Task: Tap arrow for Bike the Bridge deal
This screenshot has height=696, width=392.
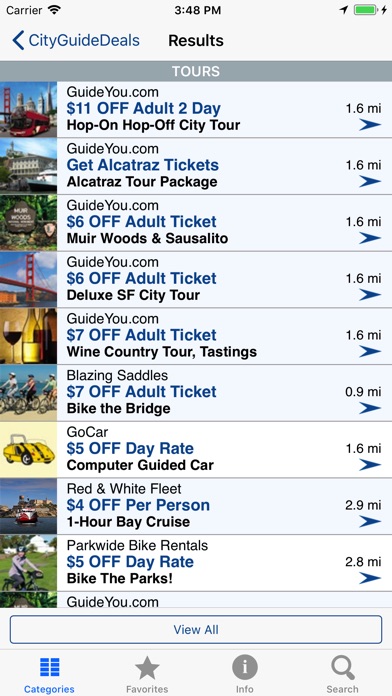Action: (370, 408)
